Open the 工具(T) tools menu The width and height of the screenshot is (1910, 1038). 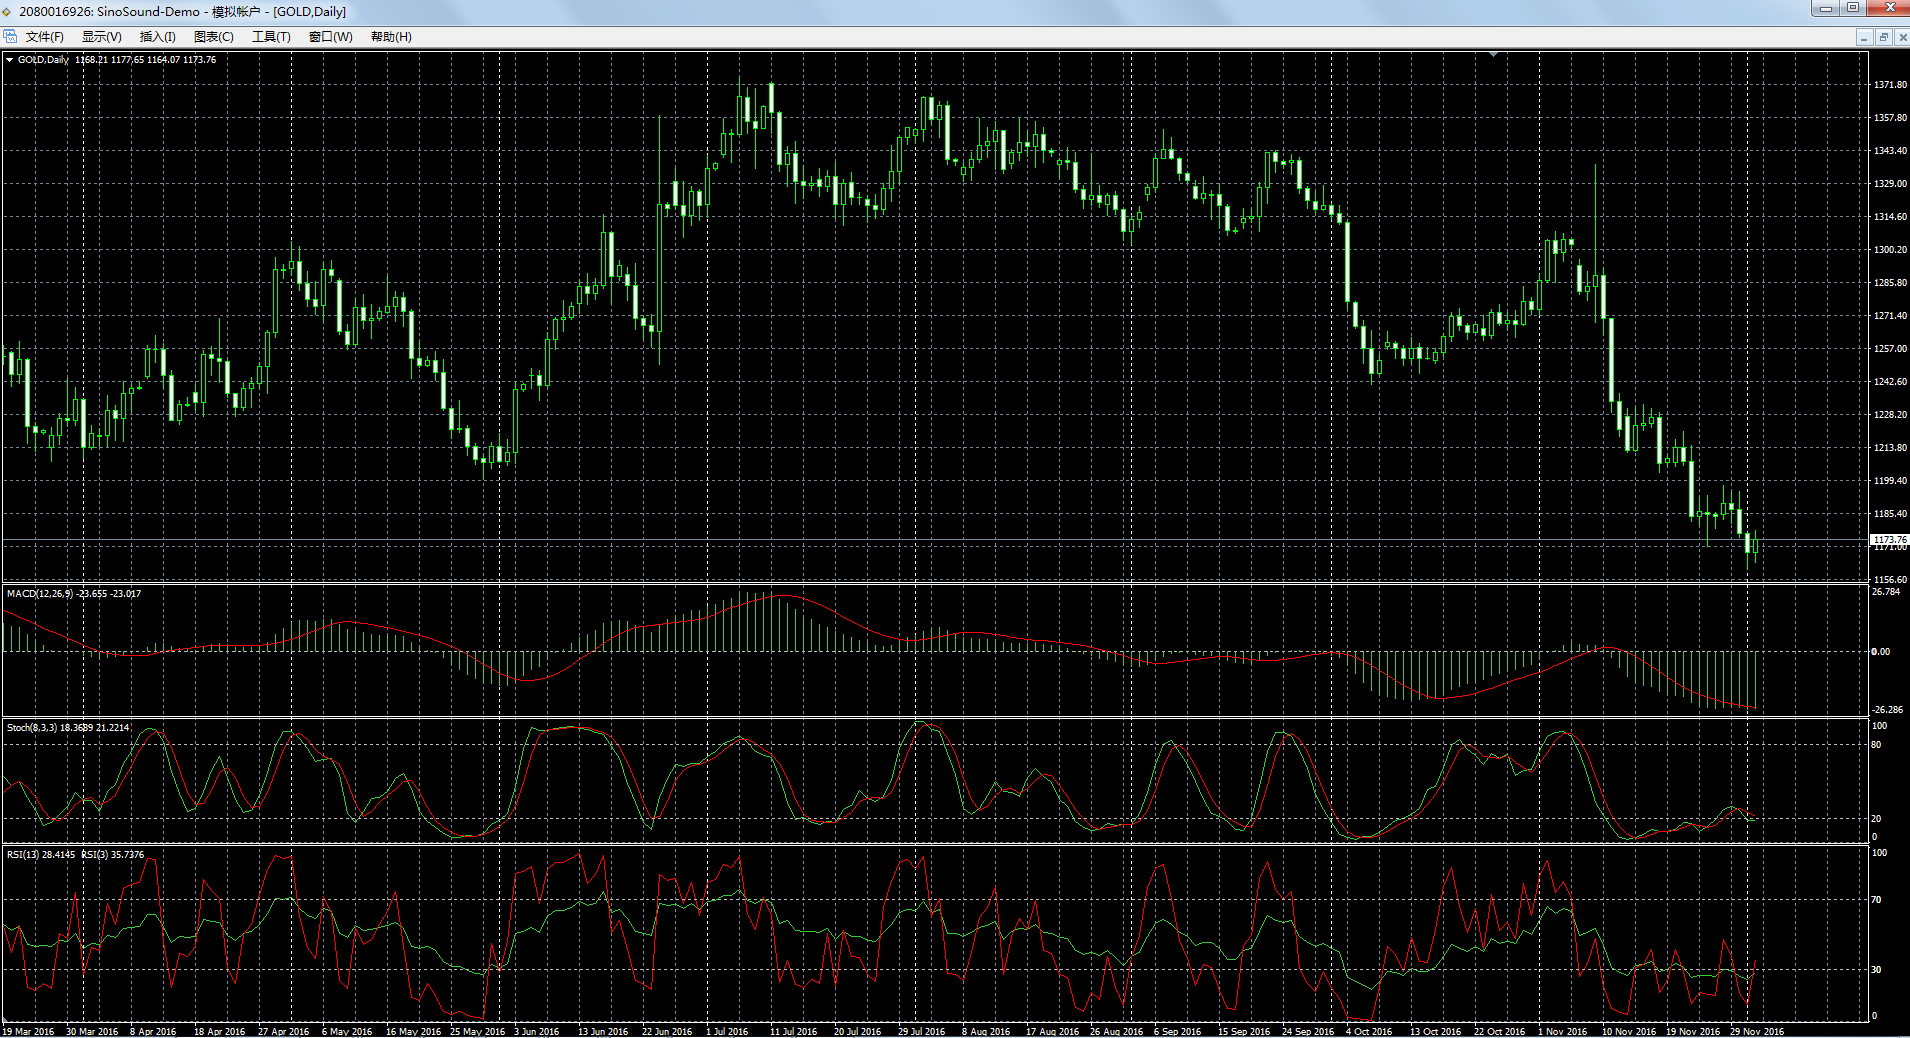271,37
